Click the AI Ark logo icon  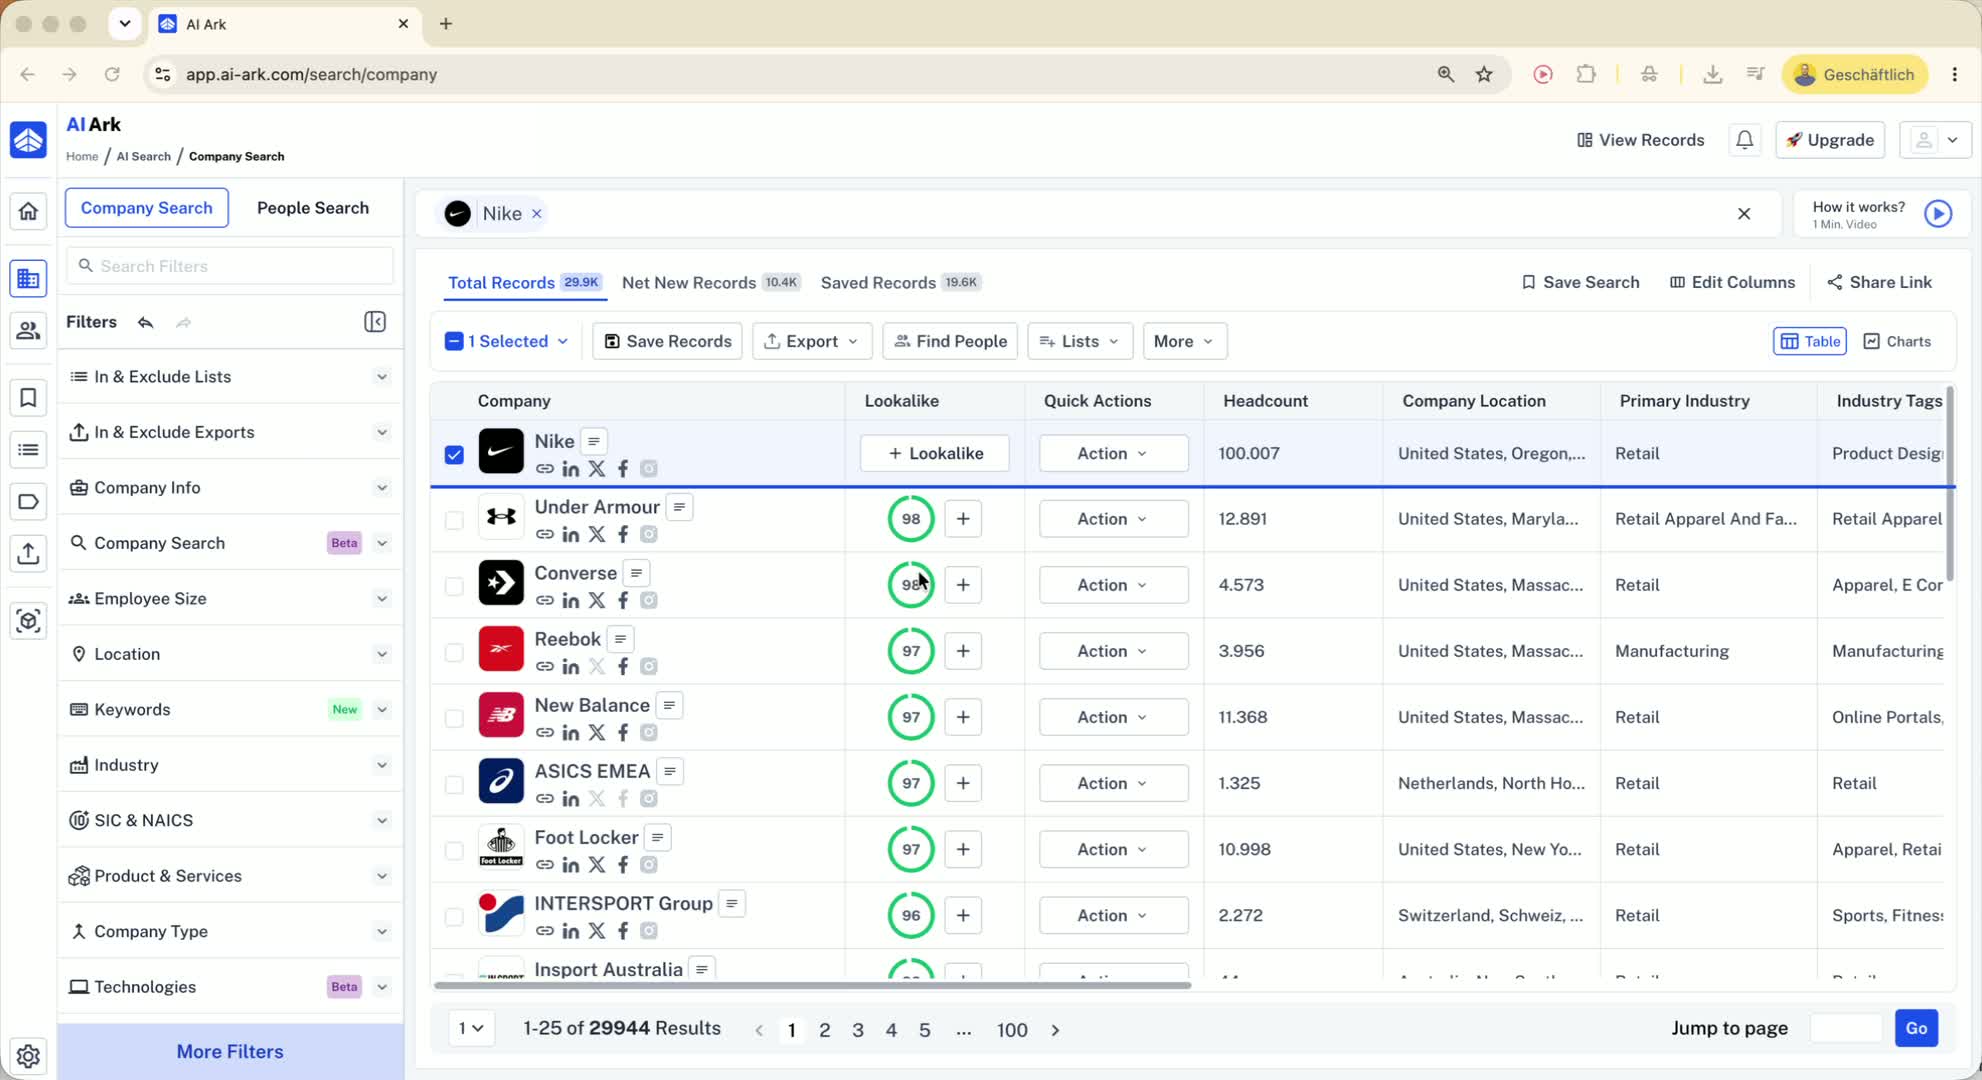28,140
